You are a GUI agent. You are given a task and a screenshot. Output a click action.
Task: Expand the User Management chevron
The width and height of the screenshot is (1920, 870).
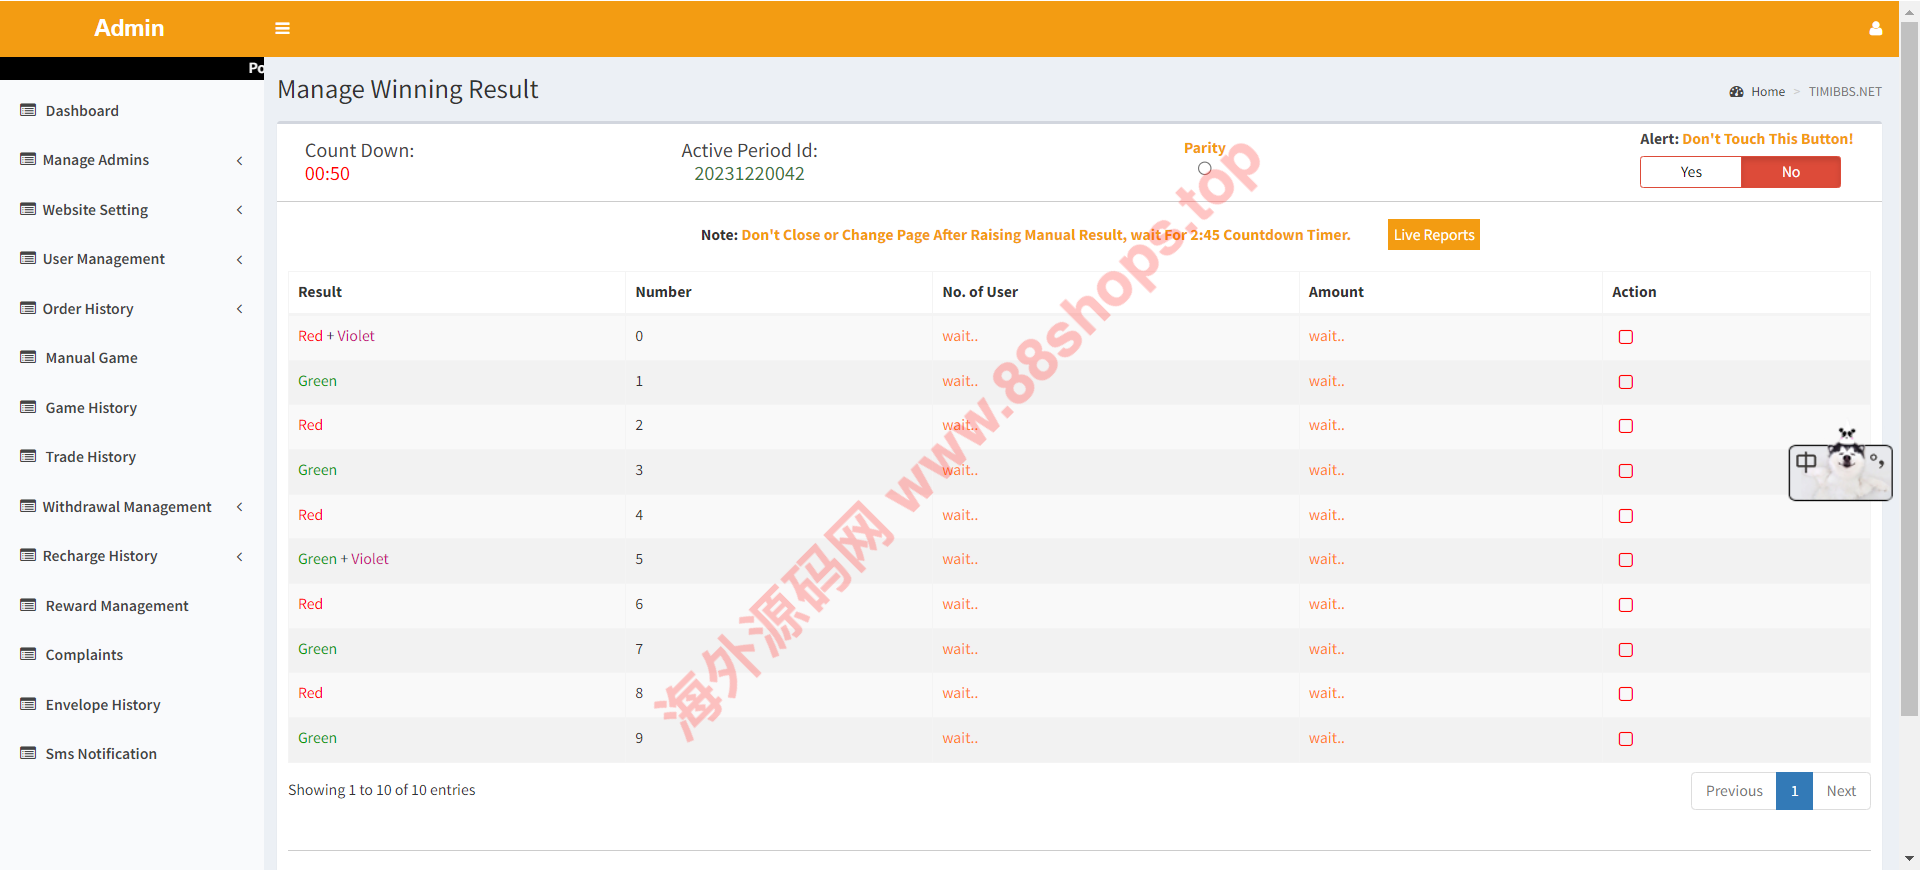click(240, 259)
